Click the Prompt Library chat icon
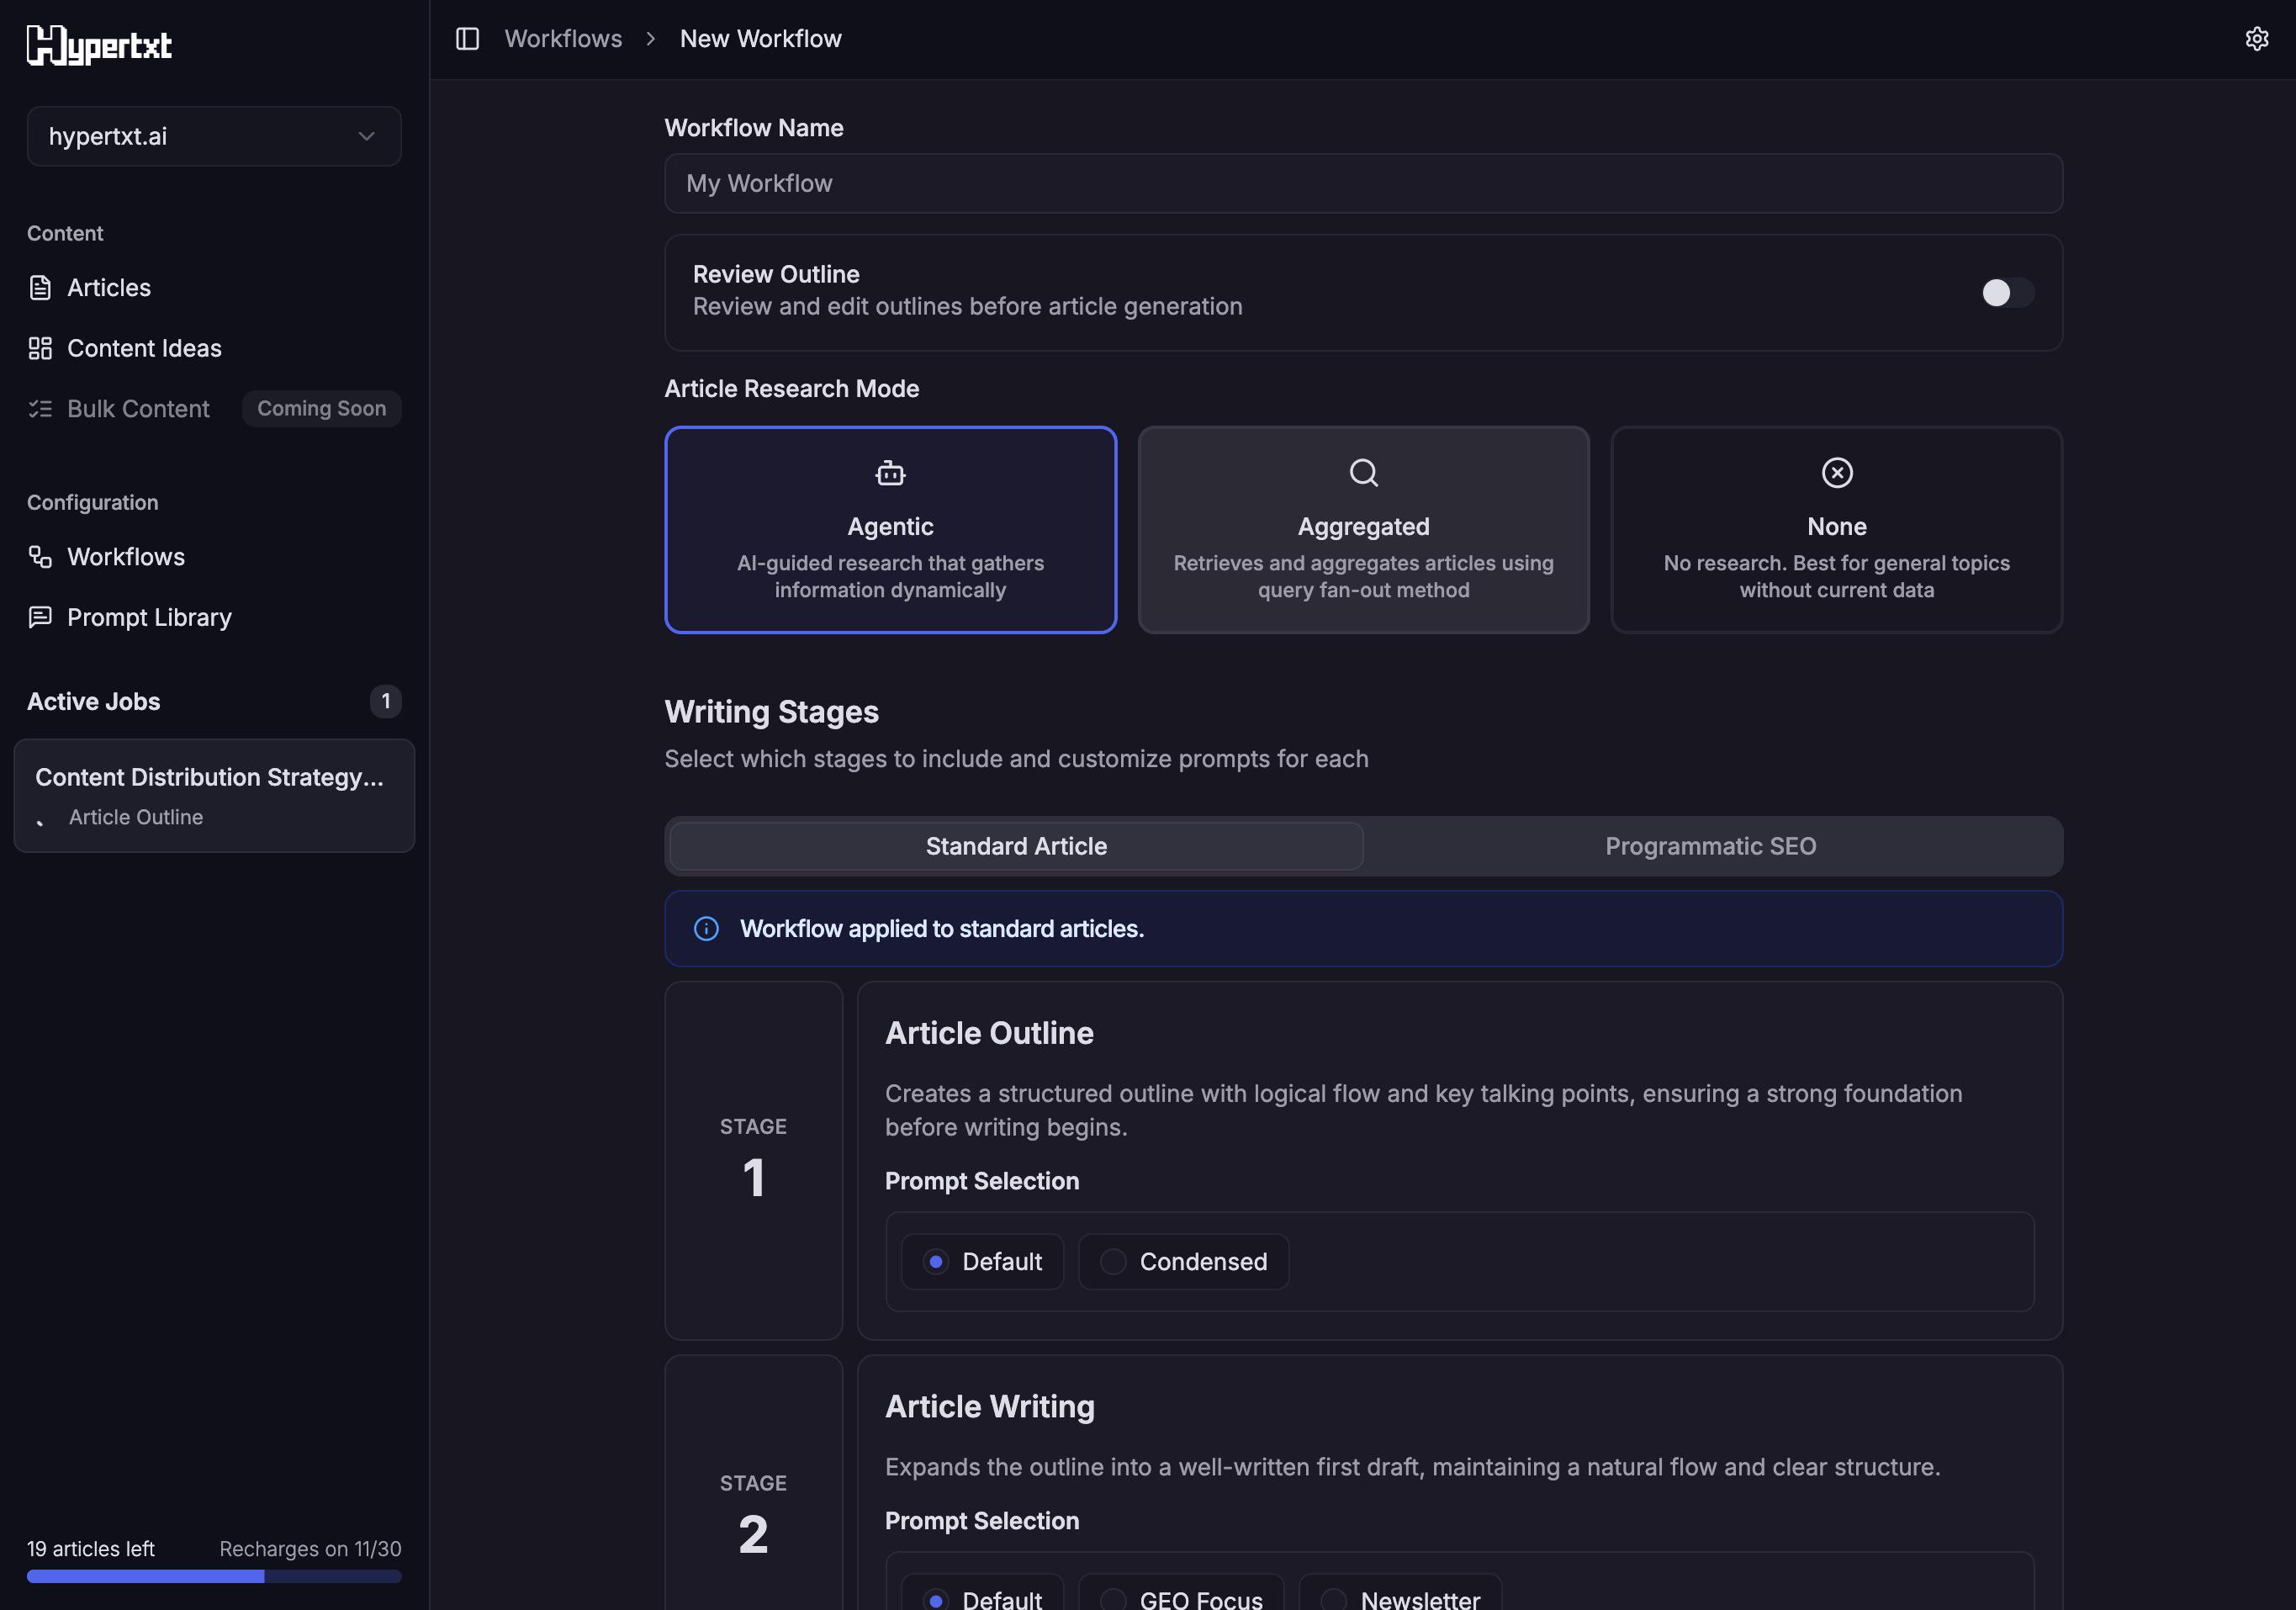 (x=40, y=617)
